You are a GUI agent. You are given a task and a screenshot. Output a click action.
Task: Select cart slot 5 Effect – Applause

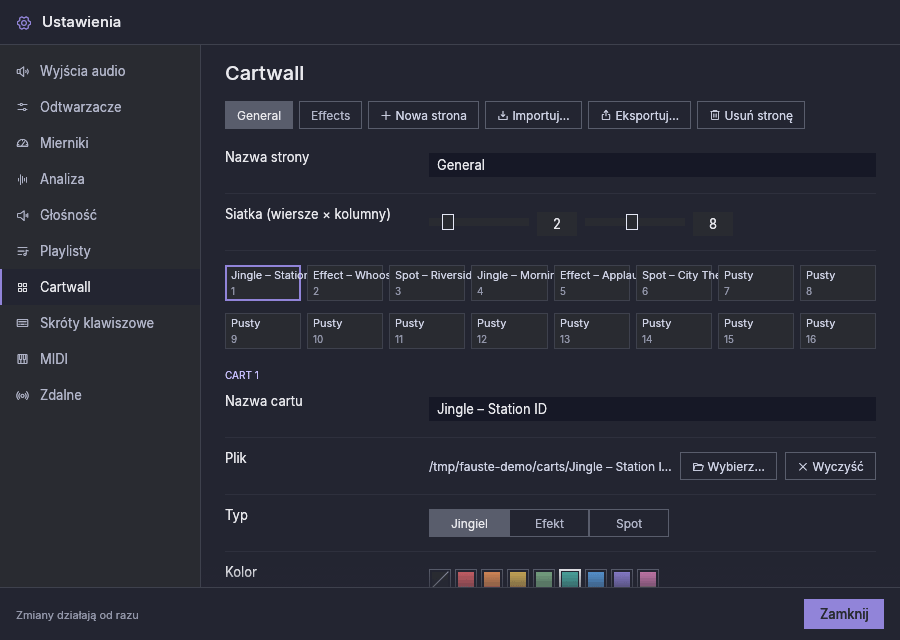[592, 283]
